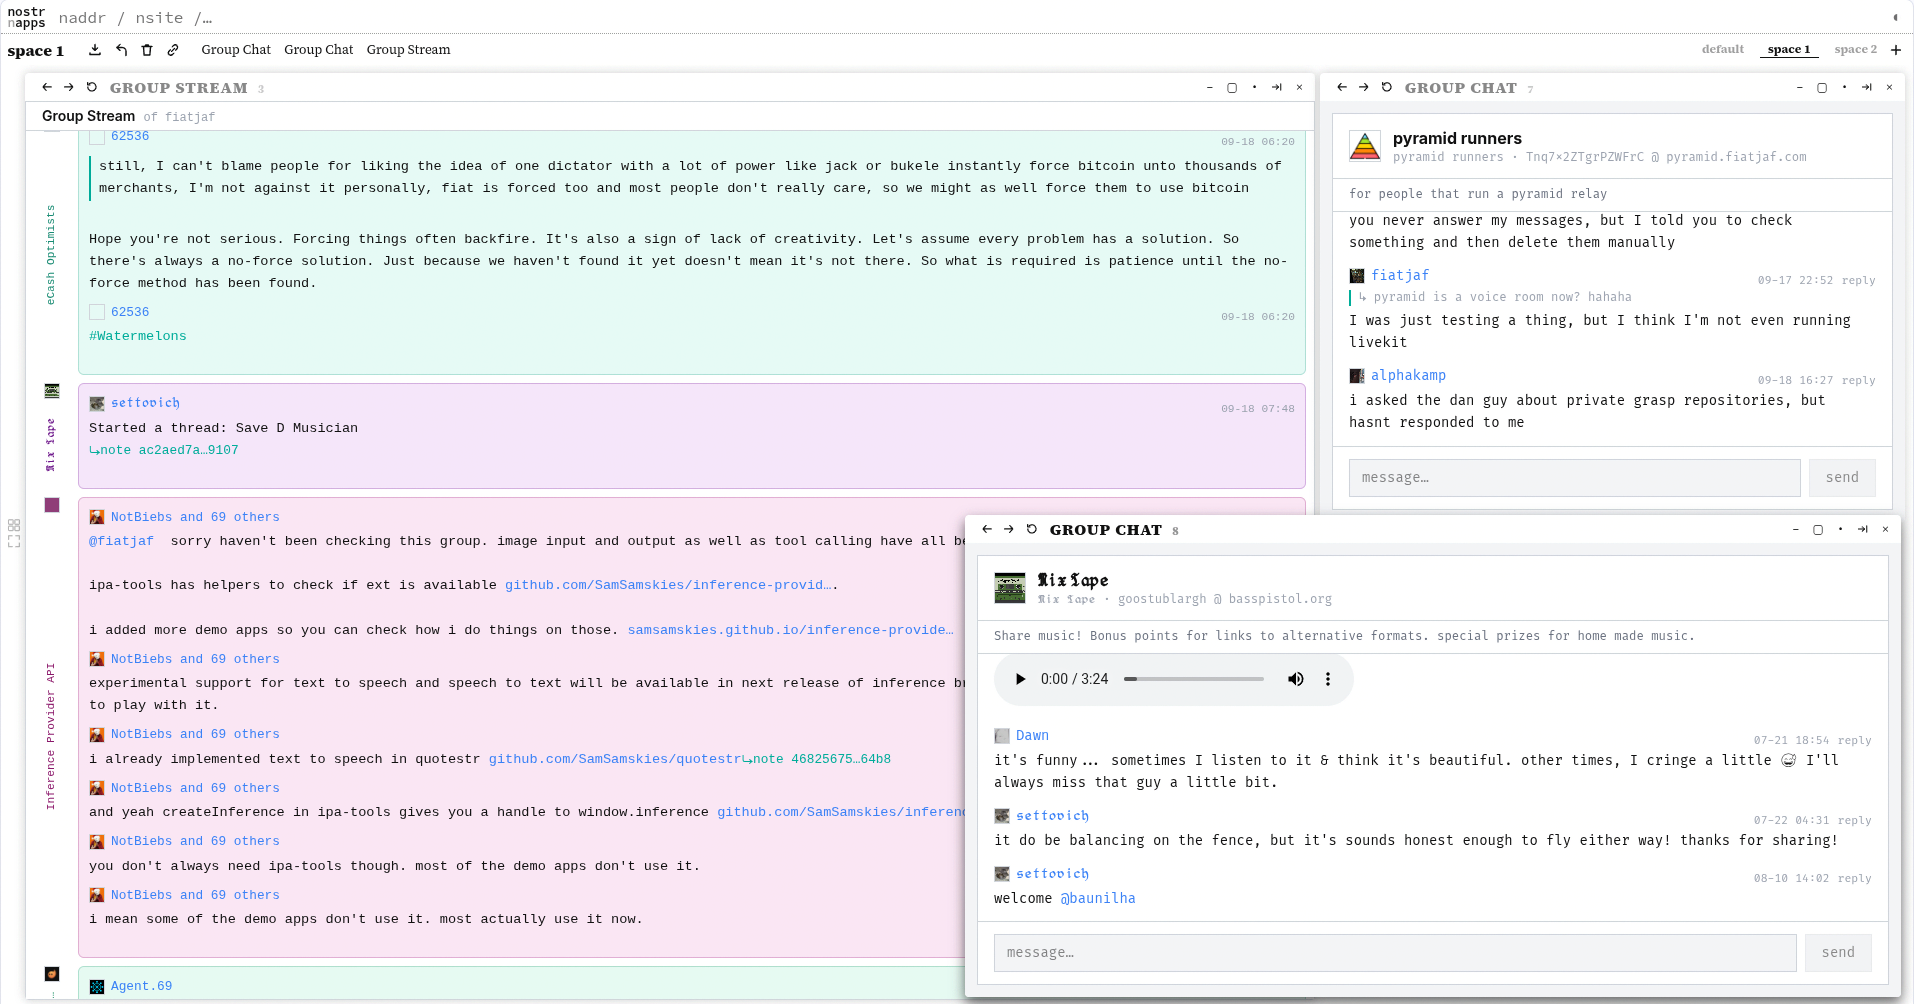Viewport: 1914px width, 1004px height.
Task: Select the Group Stream tab in toolbar
Action: pos(408,49)
